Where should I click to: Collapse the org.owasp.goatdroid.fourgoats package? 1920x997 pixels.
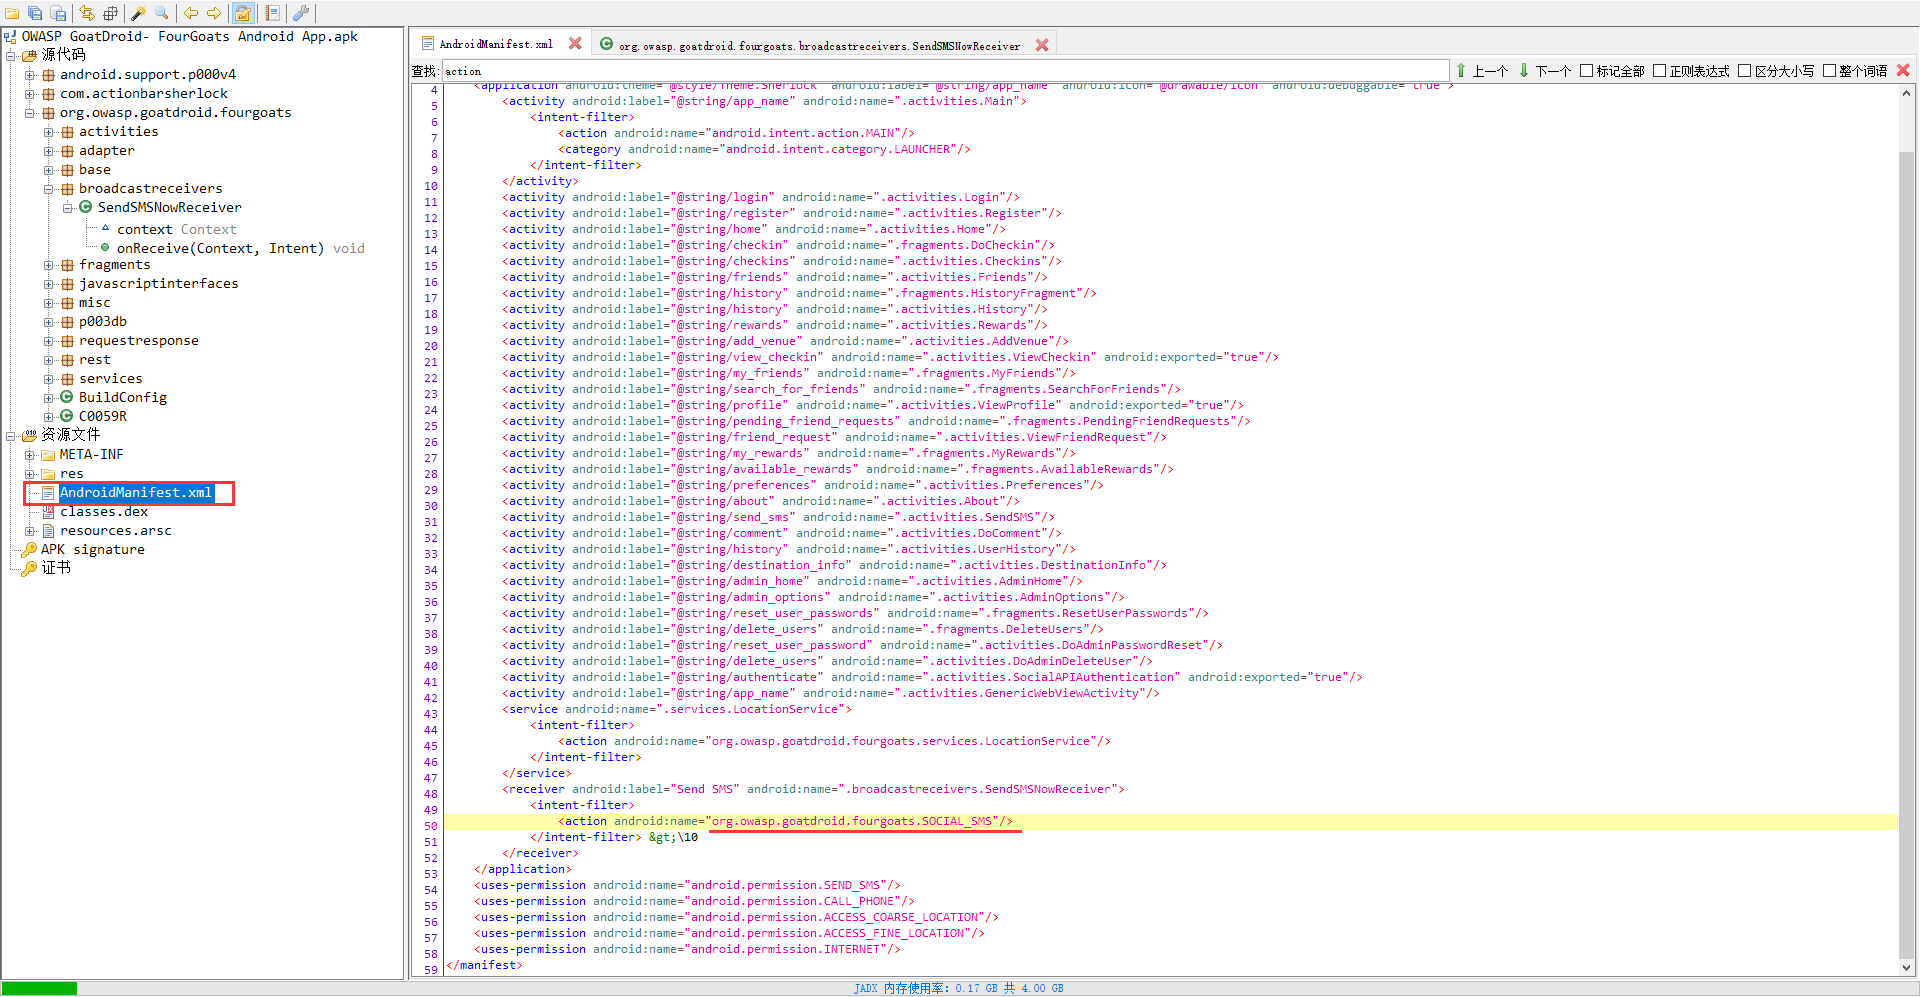click(30, 113)
